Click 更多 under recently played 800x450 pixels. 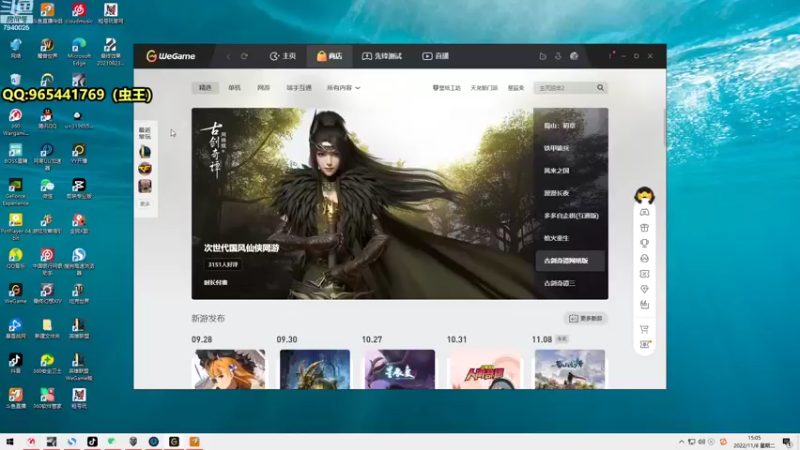click(145, 204)
